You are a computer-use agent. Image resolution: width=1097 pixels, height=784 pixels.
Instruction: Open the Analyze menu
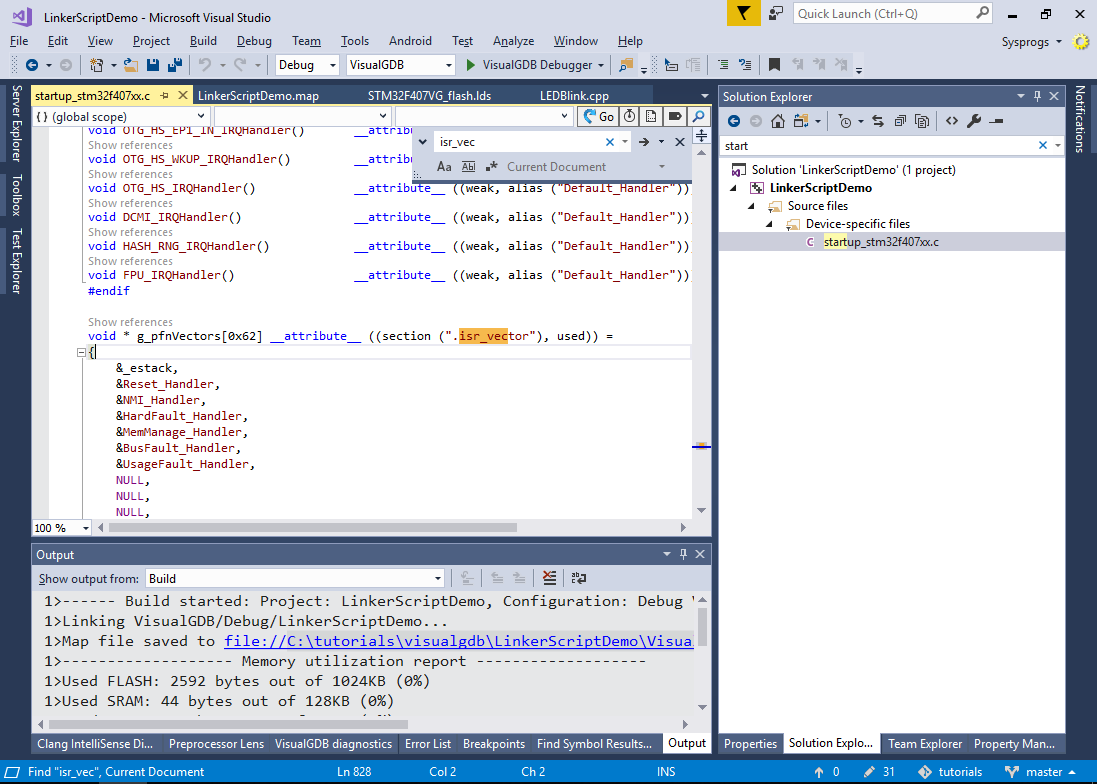pyautogui.click(x=513, y=41)
